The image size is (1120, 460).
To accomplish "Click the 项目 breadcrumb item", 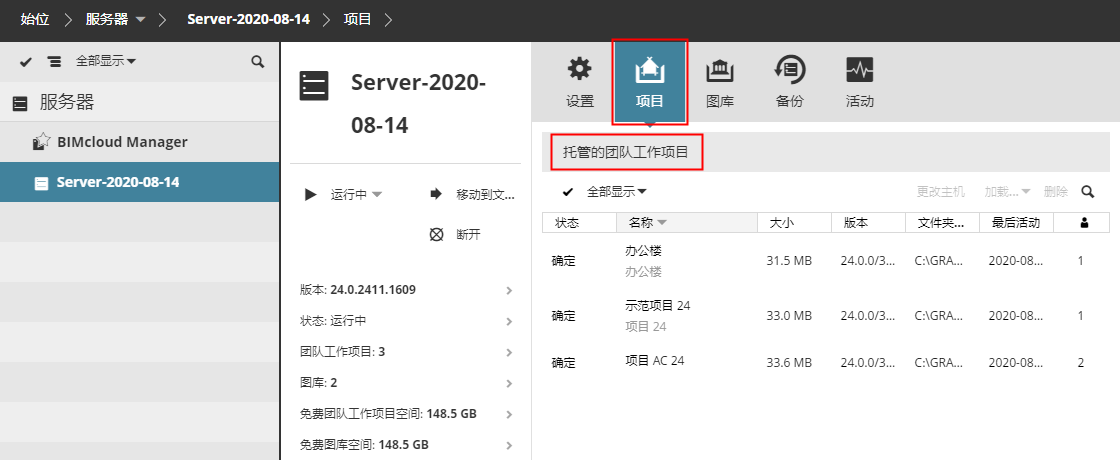I will point(357,19).
